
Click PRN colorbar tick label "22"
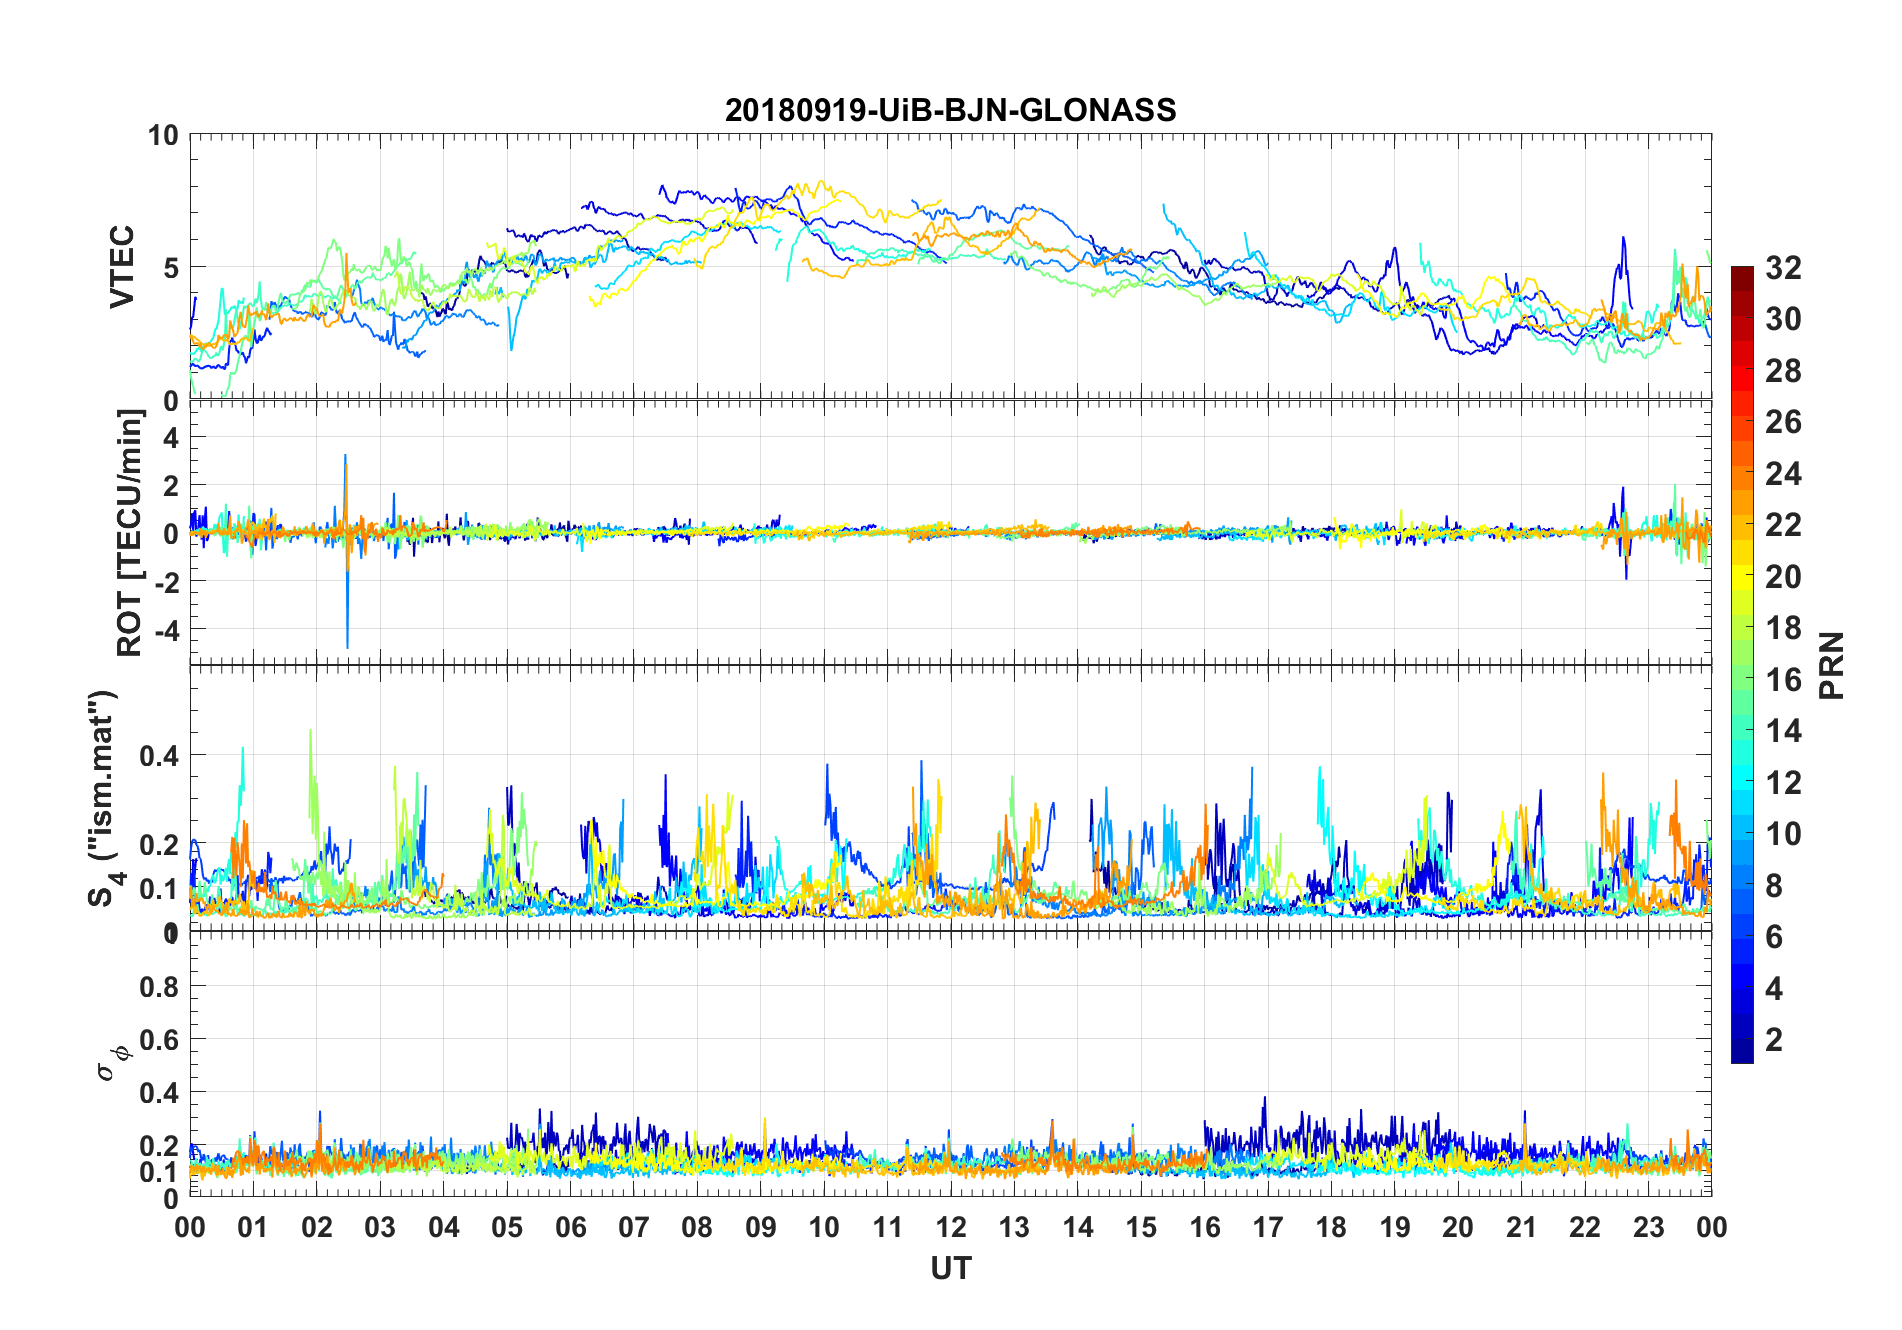point(1783,525)
